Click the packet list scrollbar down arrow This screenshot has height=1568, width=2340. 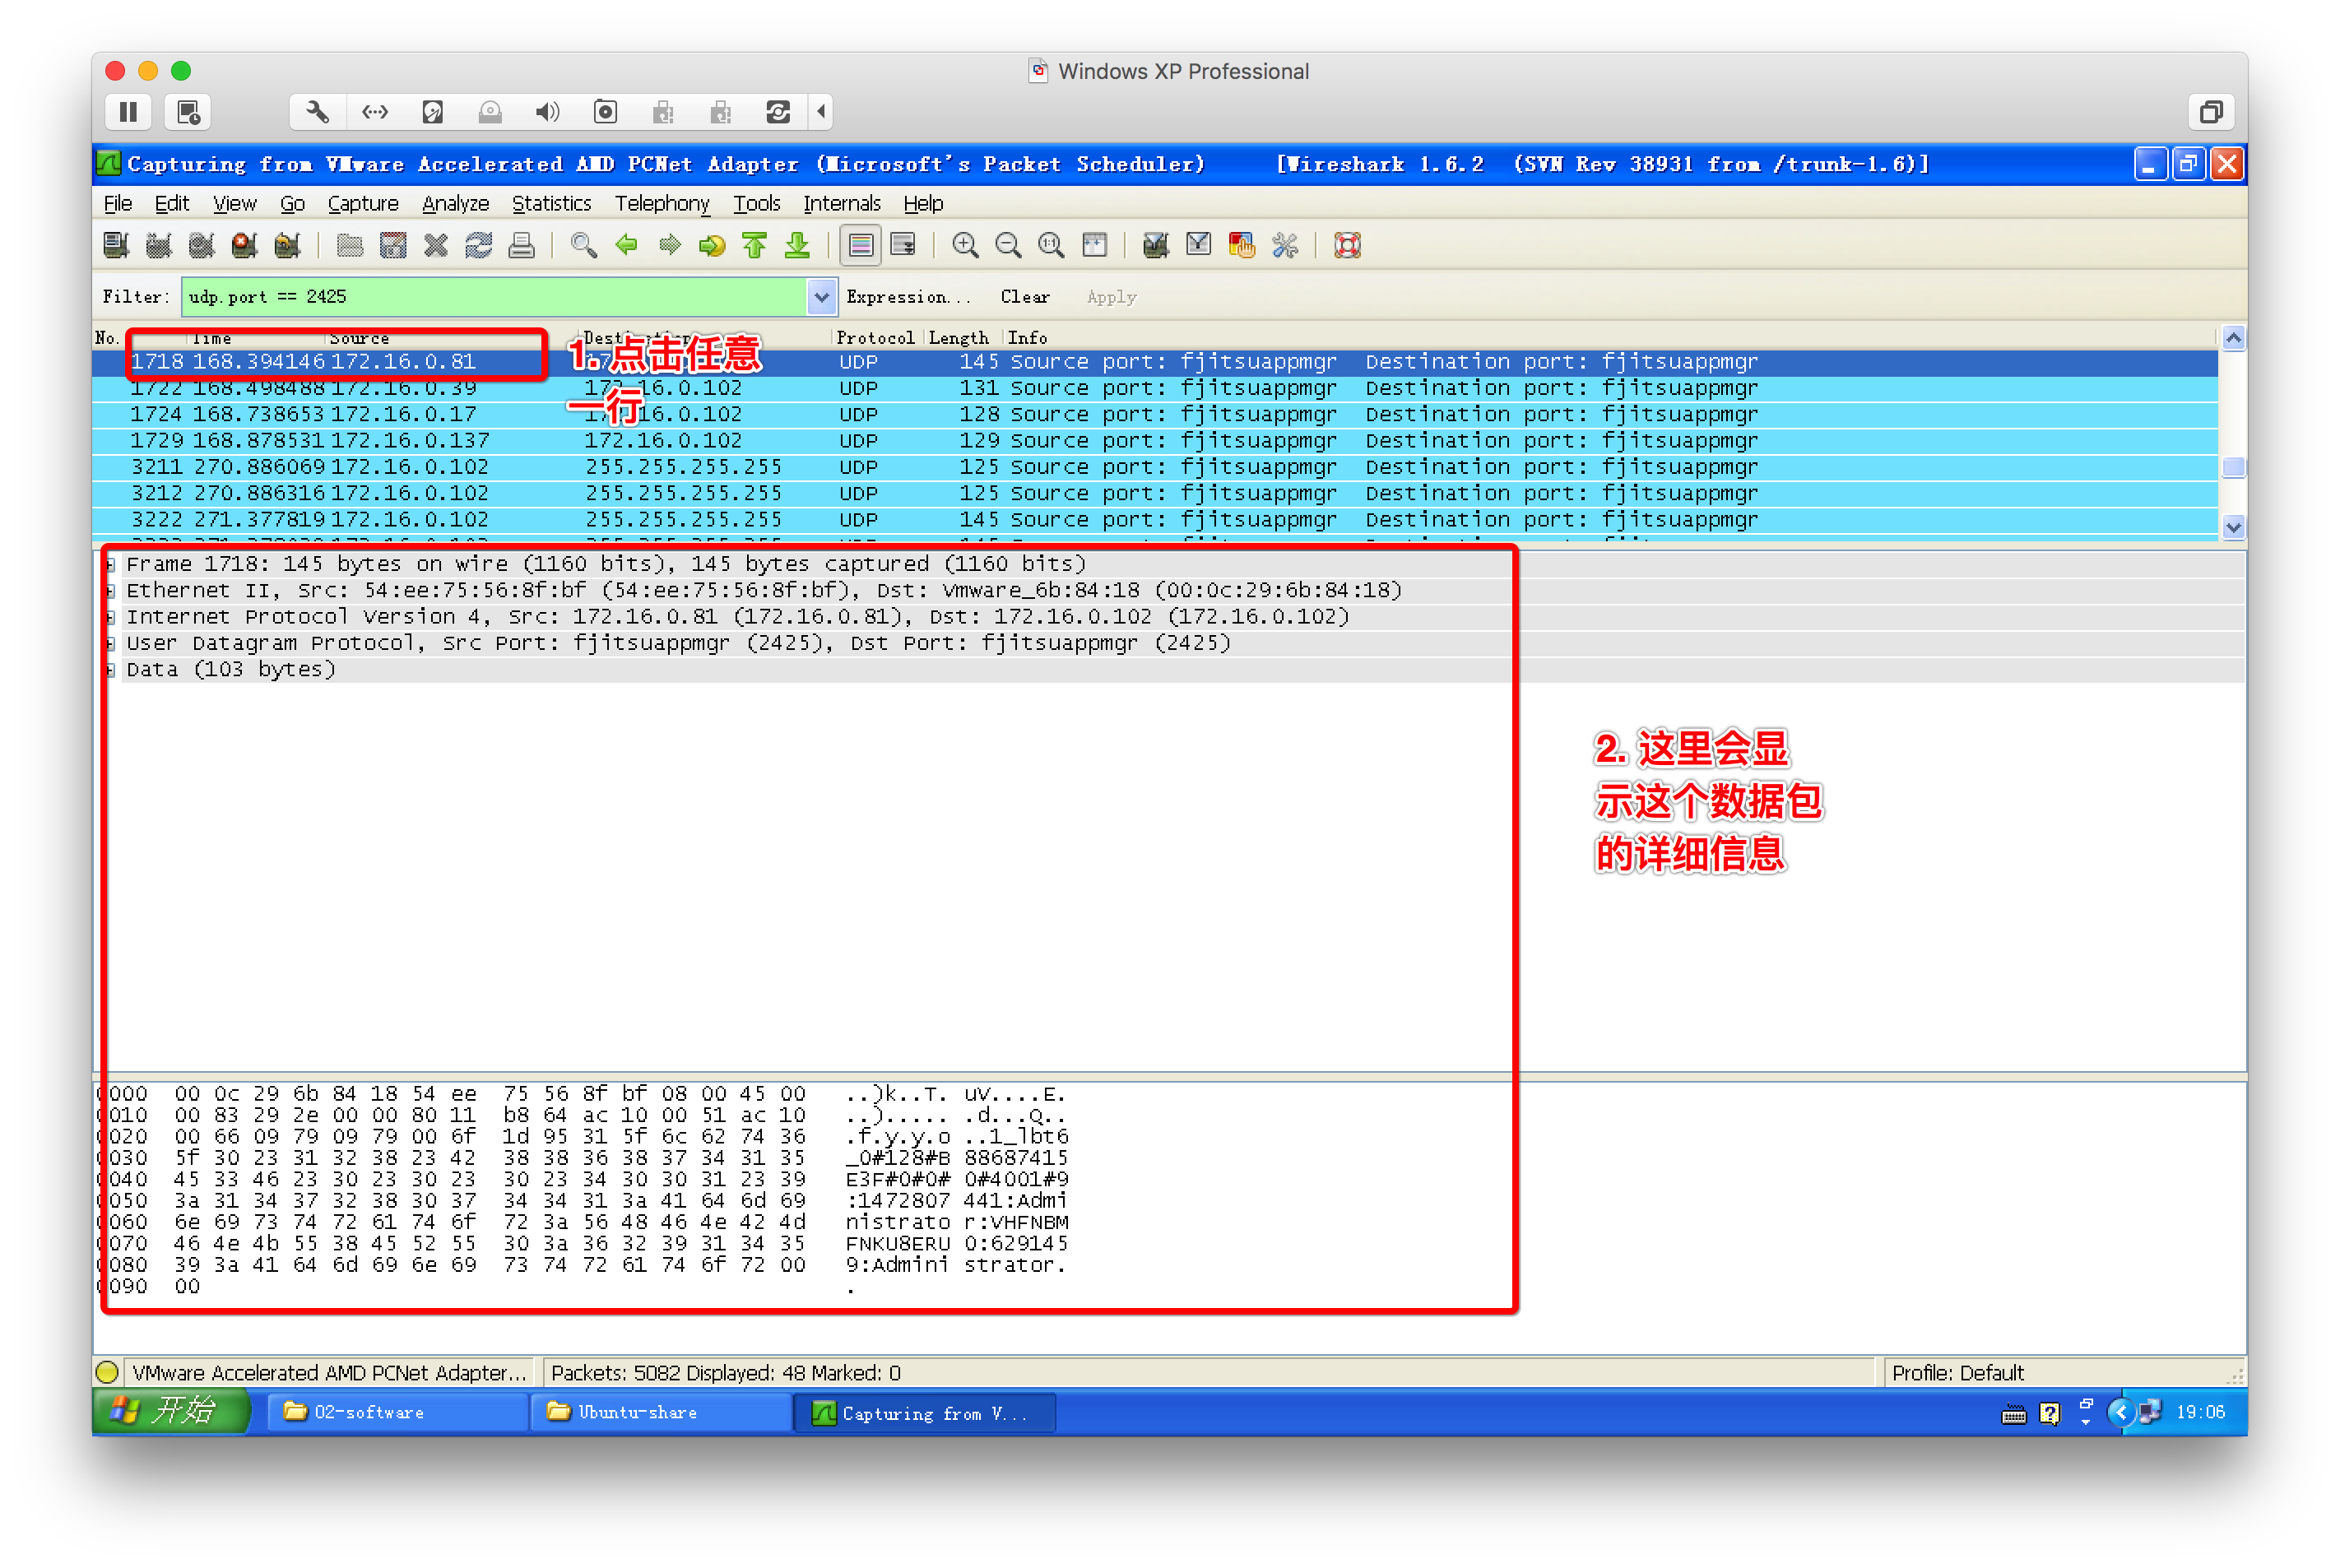pyautogui.click(x=2232, y=526)
